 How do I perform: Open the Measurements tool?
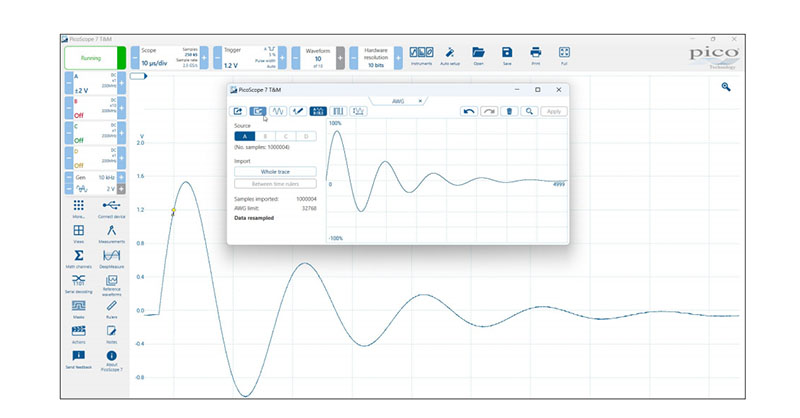pyautogui.click(x=111, y=233)
